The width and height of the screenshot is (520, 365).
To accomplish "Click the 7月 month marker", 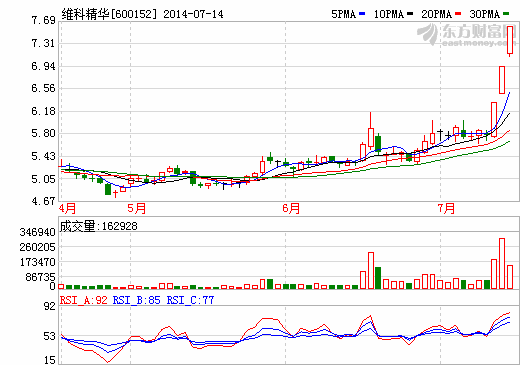I will coord(446,209).
